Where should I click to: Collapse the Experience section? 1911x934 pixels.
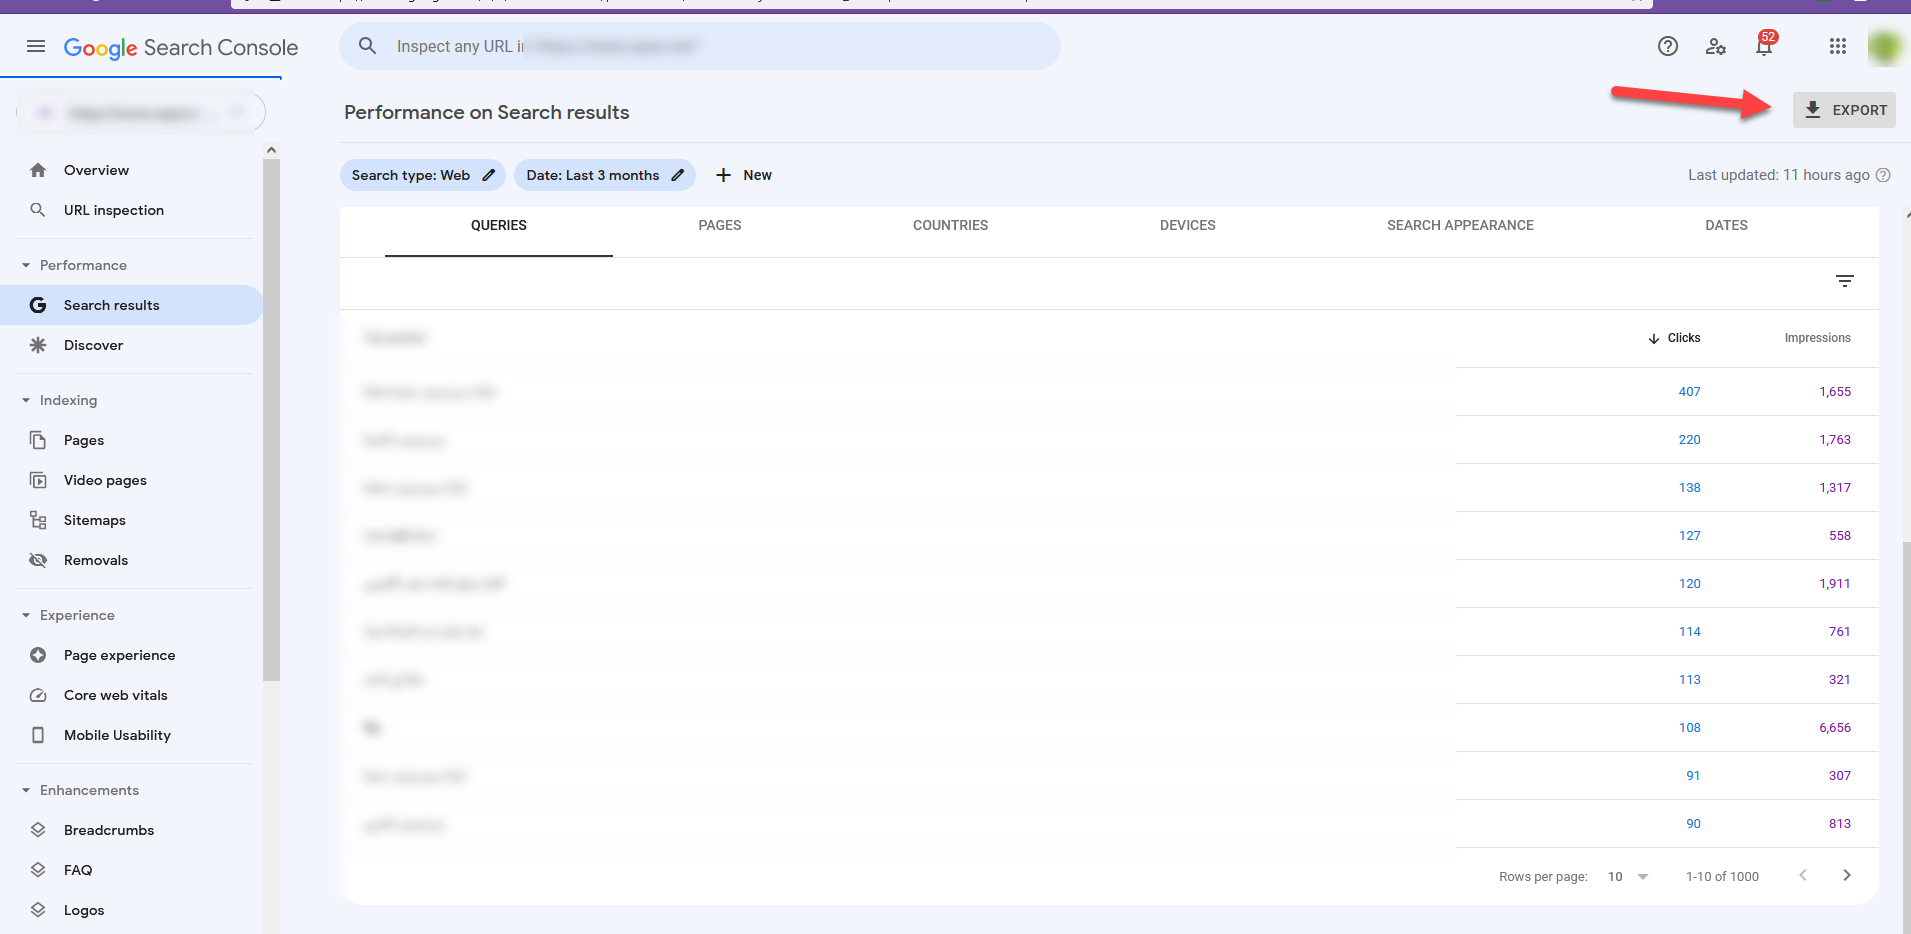[26, 615]
